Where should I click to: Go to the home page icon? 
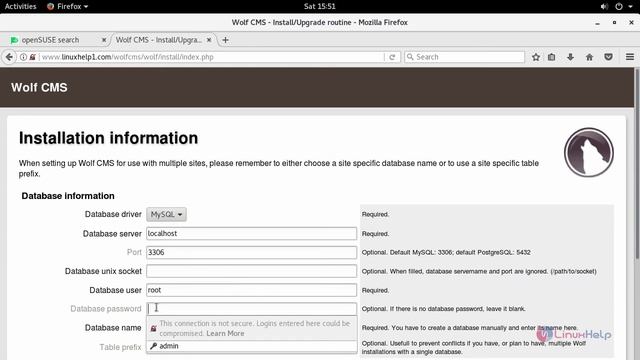click(589, 57)
